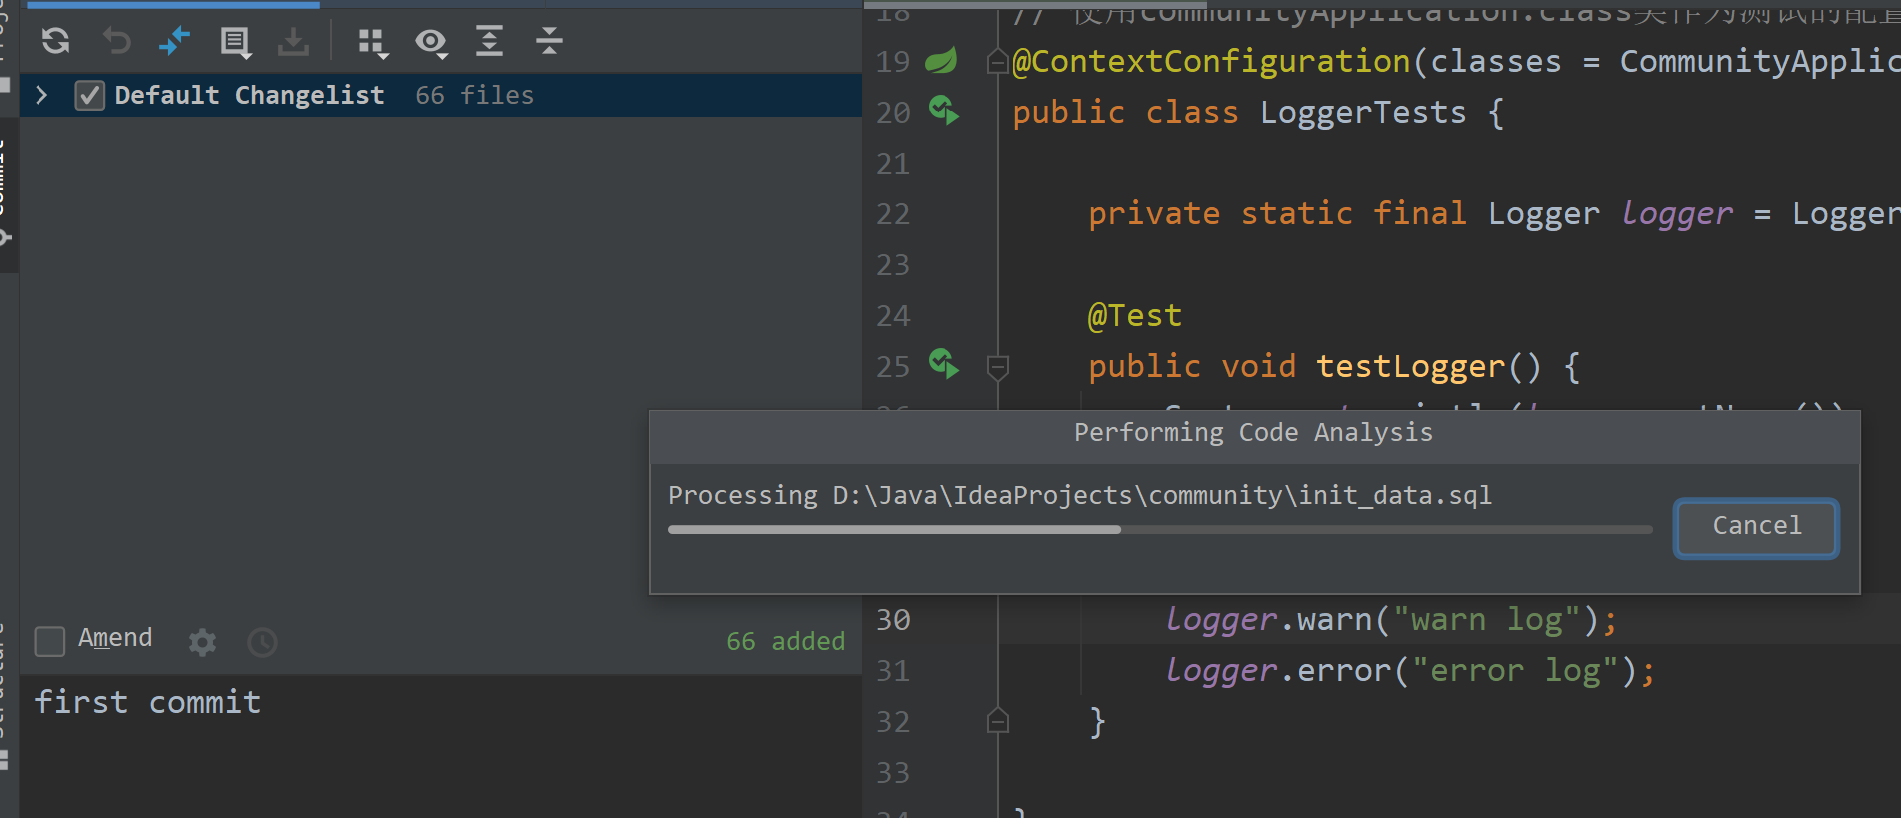This screenshot has width=1901, height=818.
Task: Click the code analysis progress bar
Action: (1160, 529)
